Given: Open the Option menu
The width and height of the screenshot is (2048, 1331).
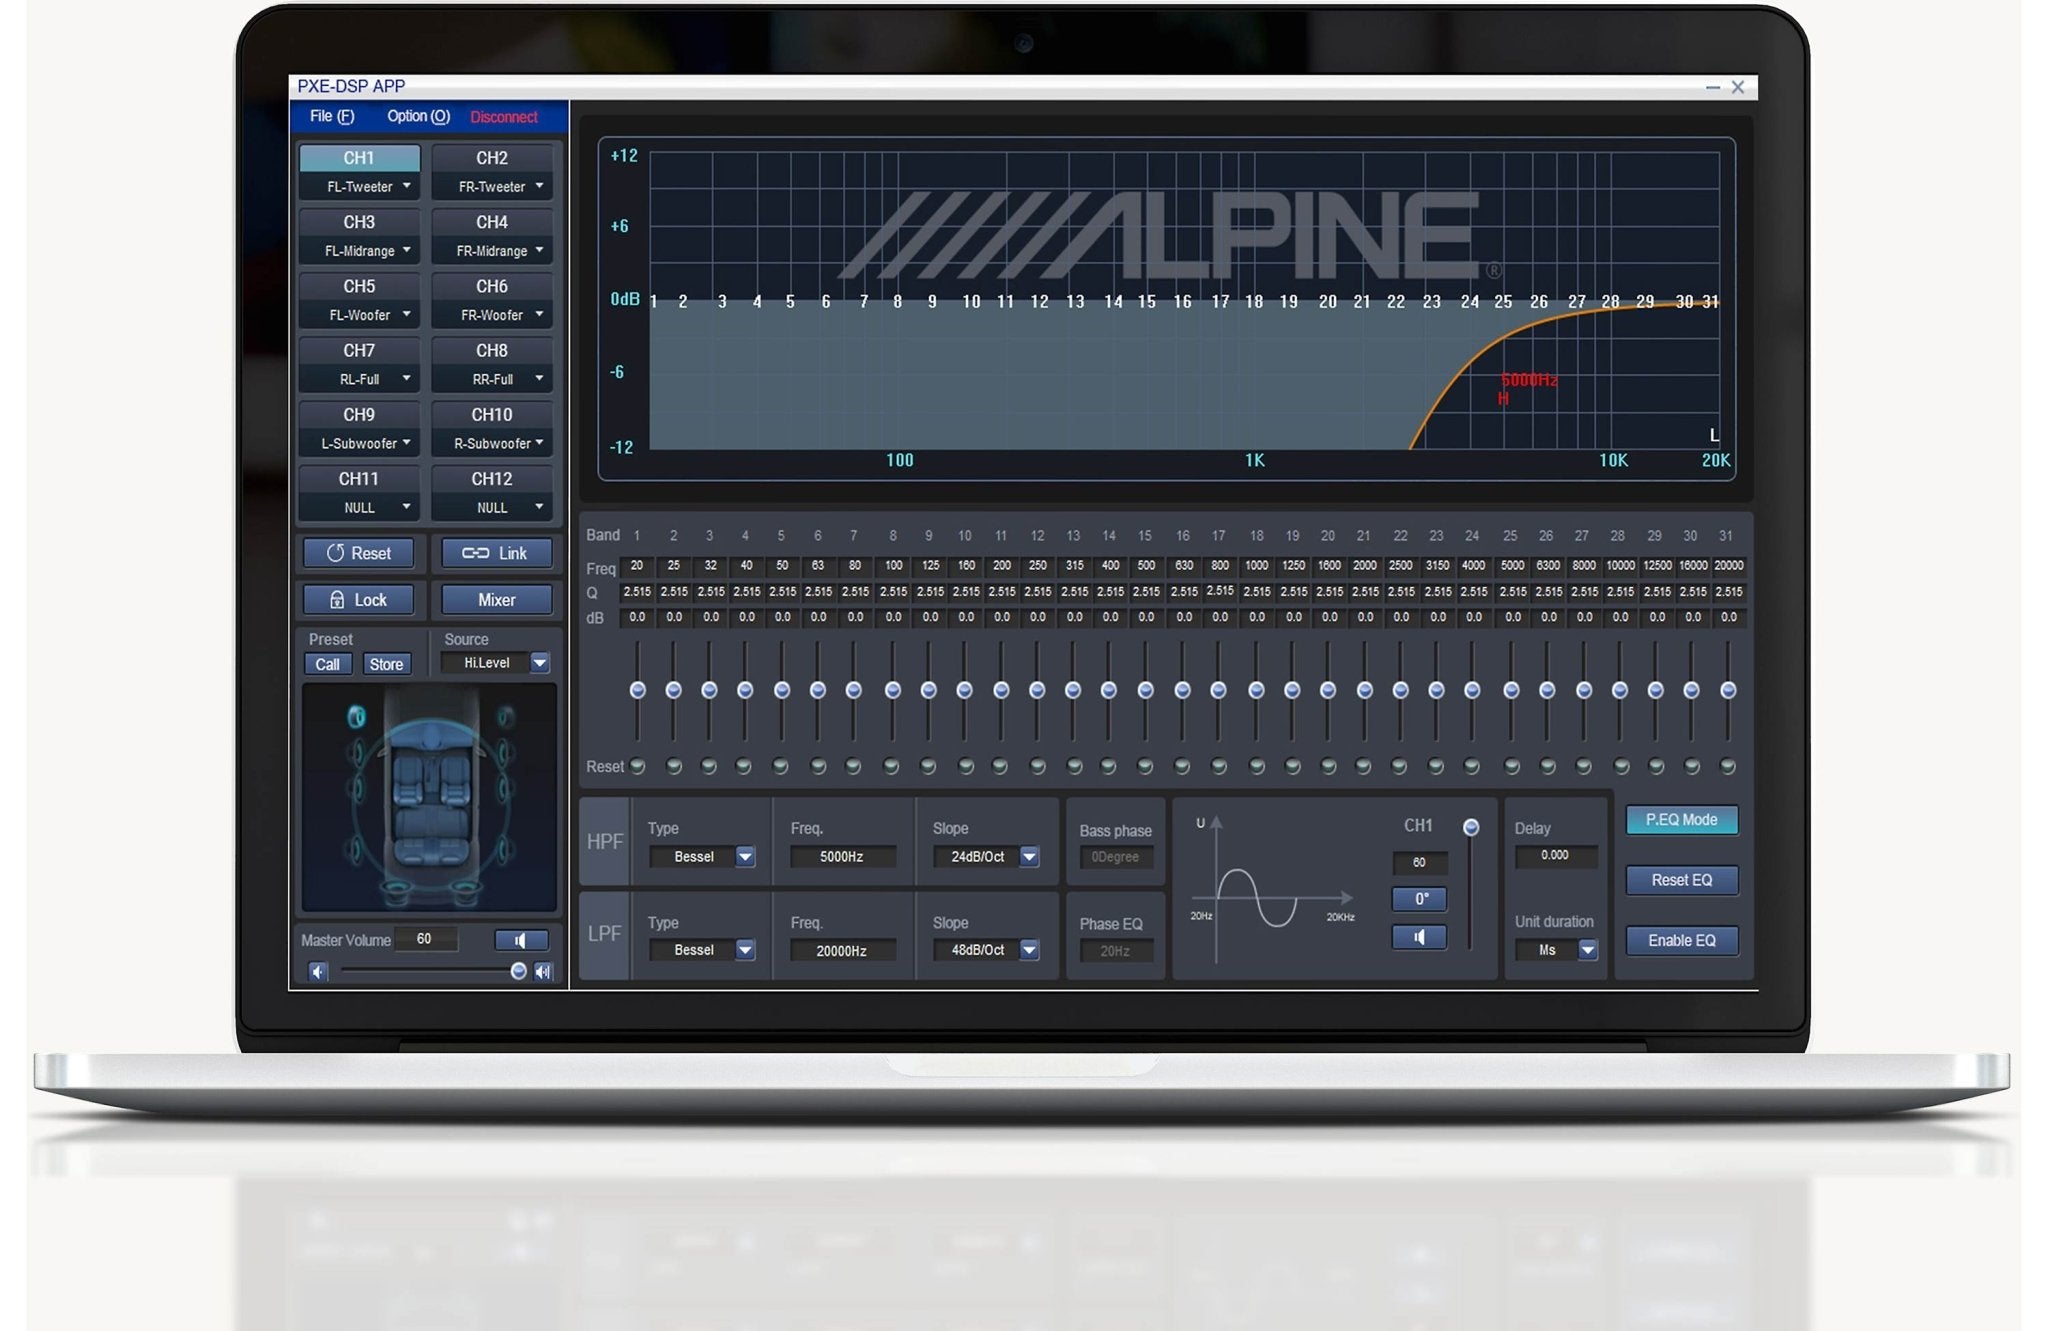Looking at the screenshot, I should pos(417,116).
